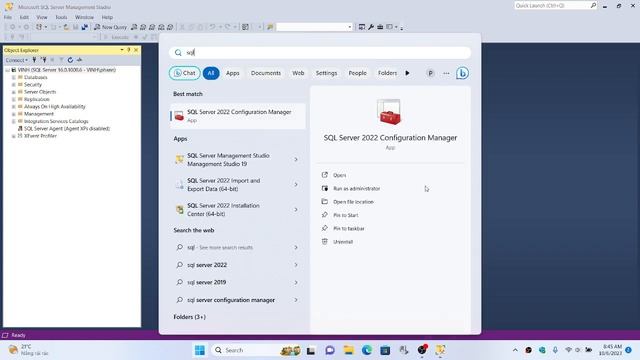Viewport: 640px width, 360px height.
Task: Expand the Security node
Action: click(13, 84)
